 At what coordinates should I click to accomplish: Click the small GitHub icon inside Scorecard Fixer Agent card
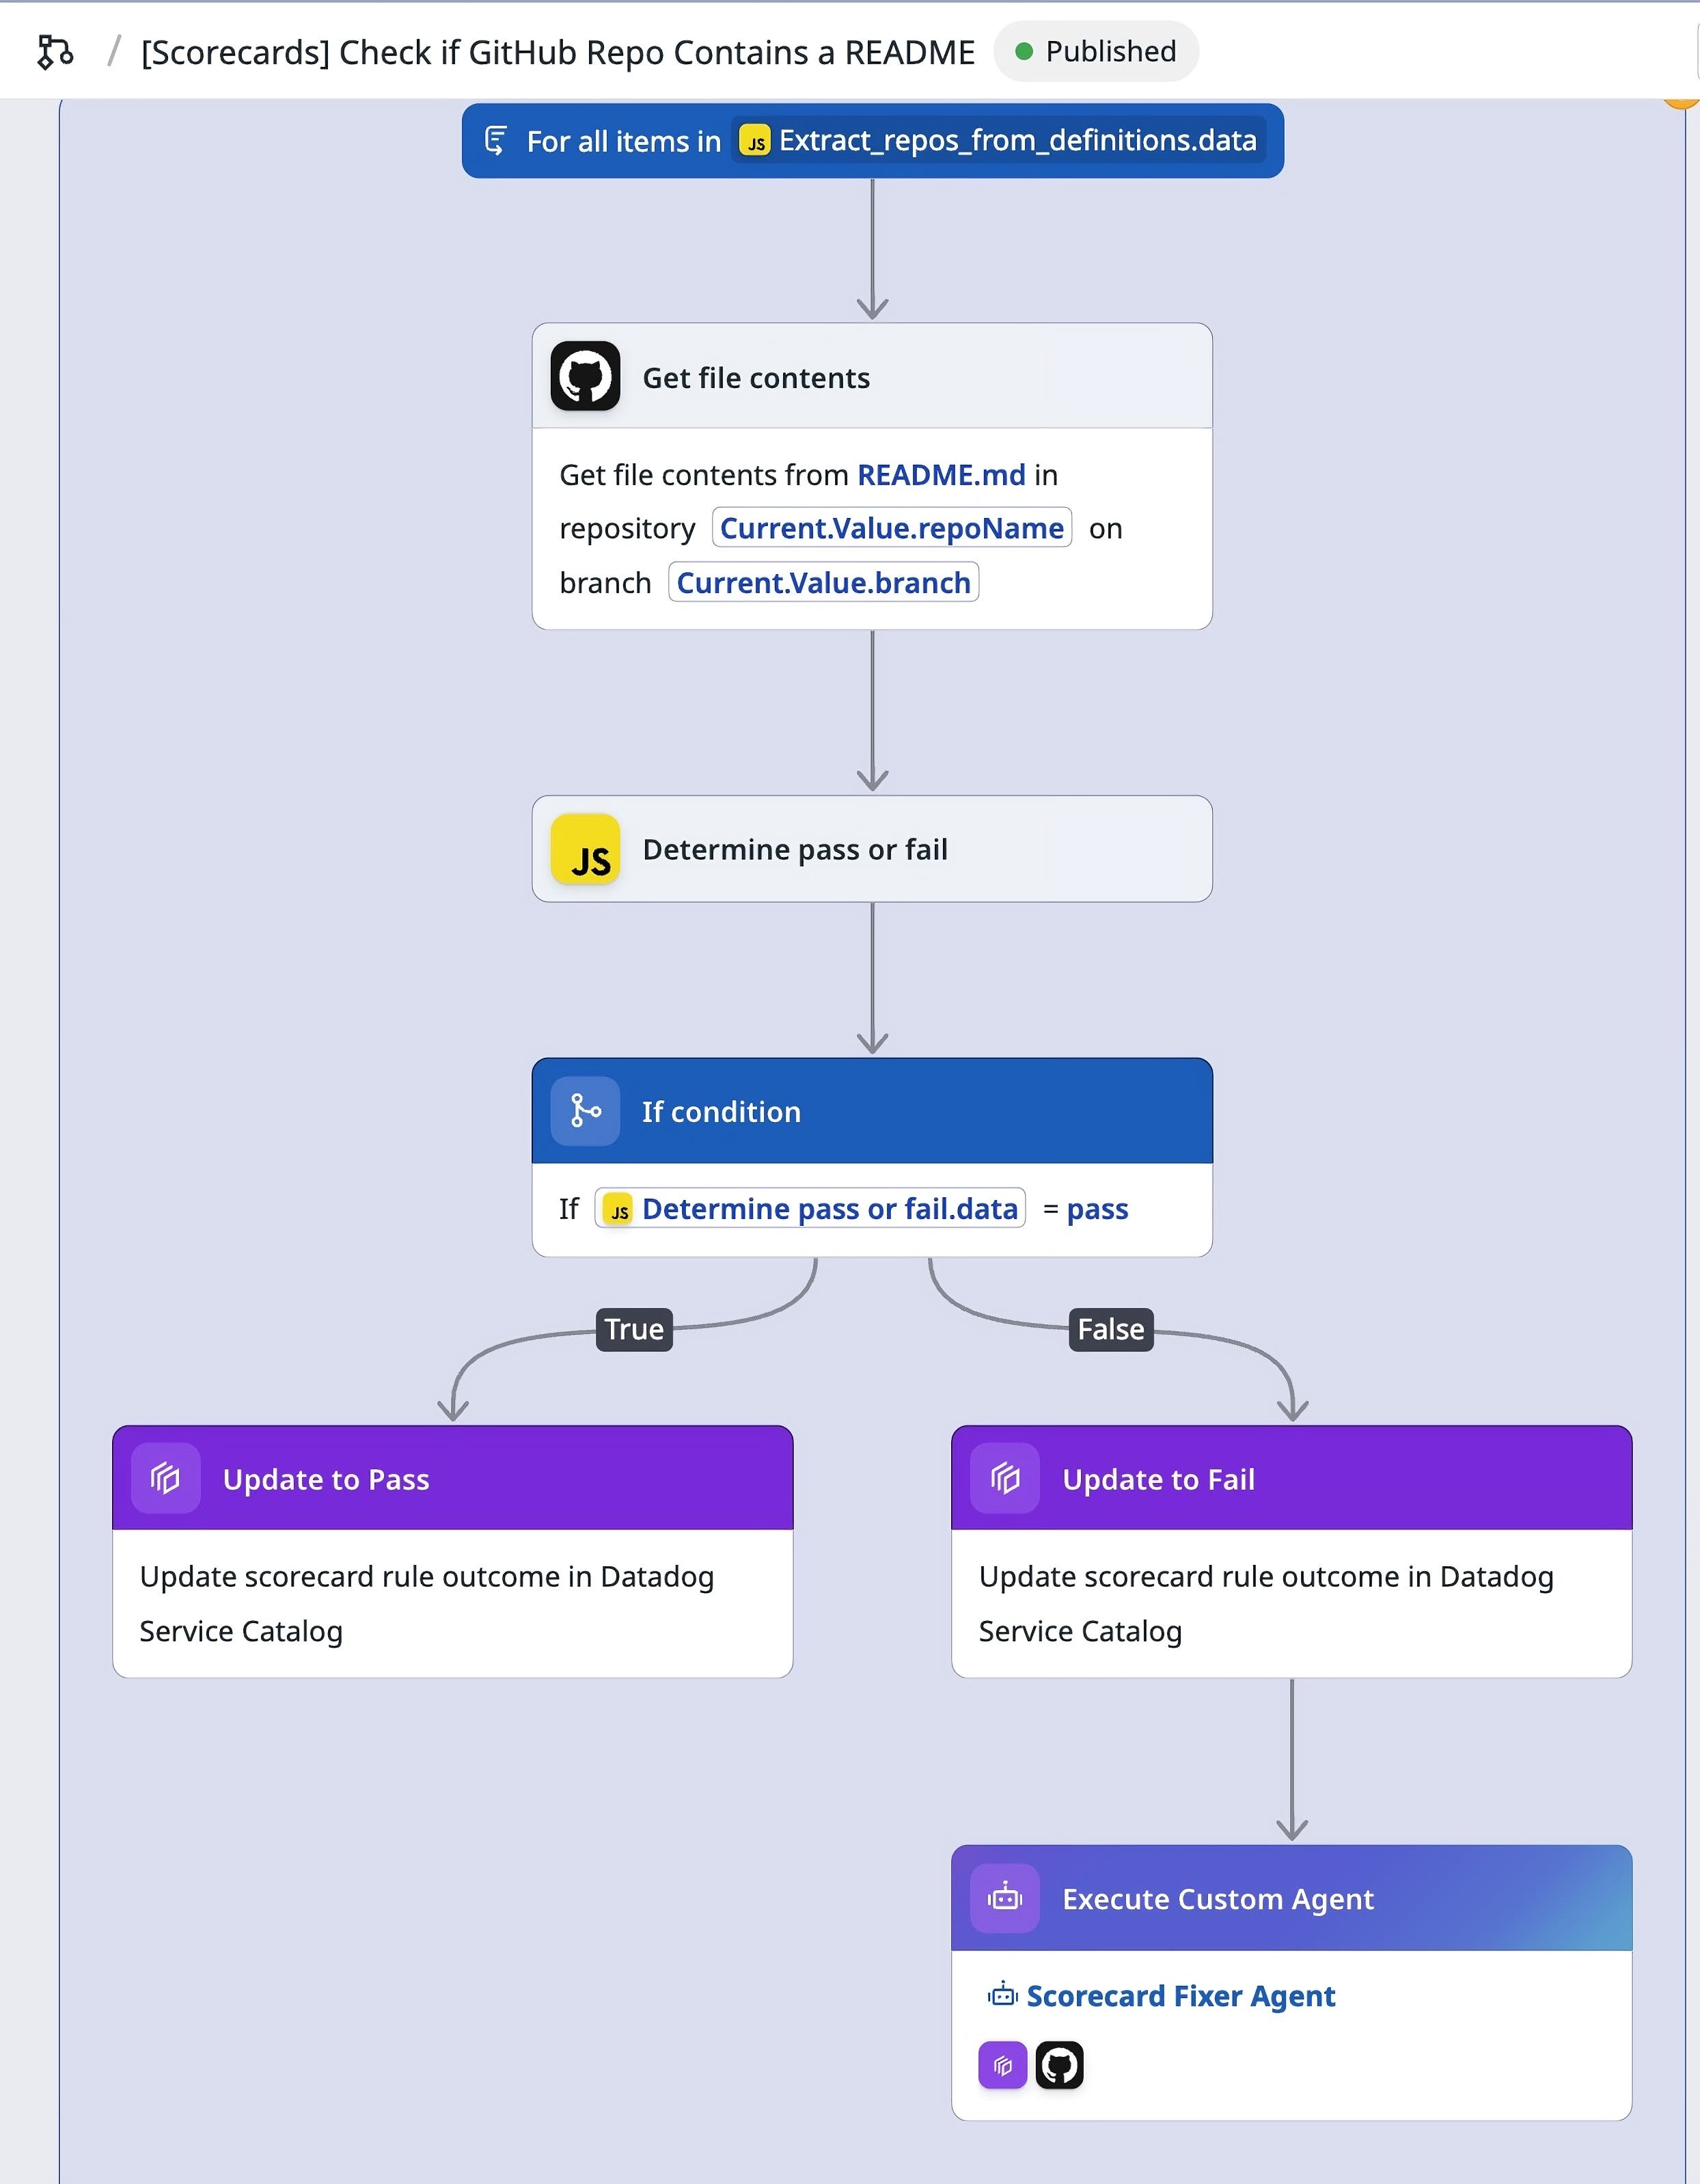coord(1060,2065)
